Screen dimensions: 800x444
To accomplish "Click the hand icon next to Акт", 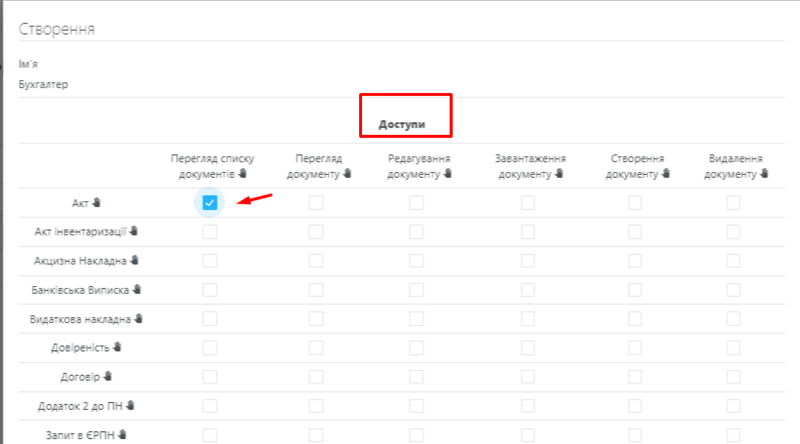I will (97, 203).
